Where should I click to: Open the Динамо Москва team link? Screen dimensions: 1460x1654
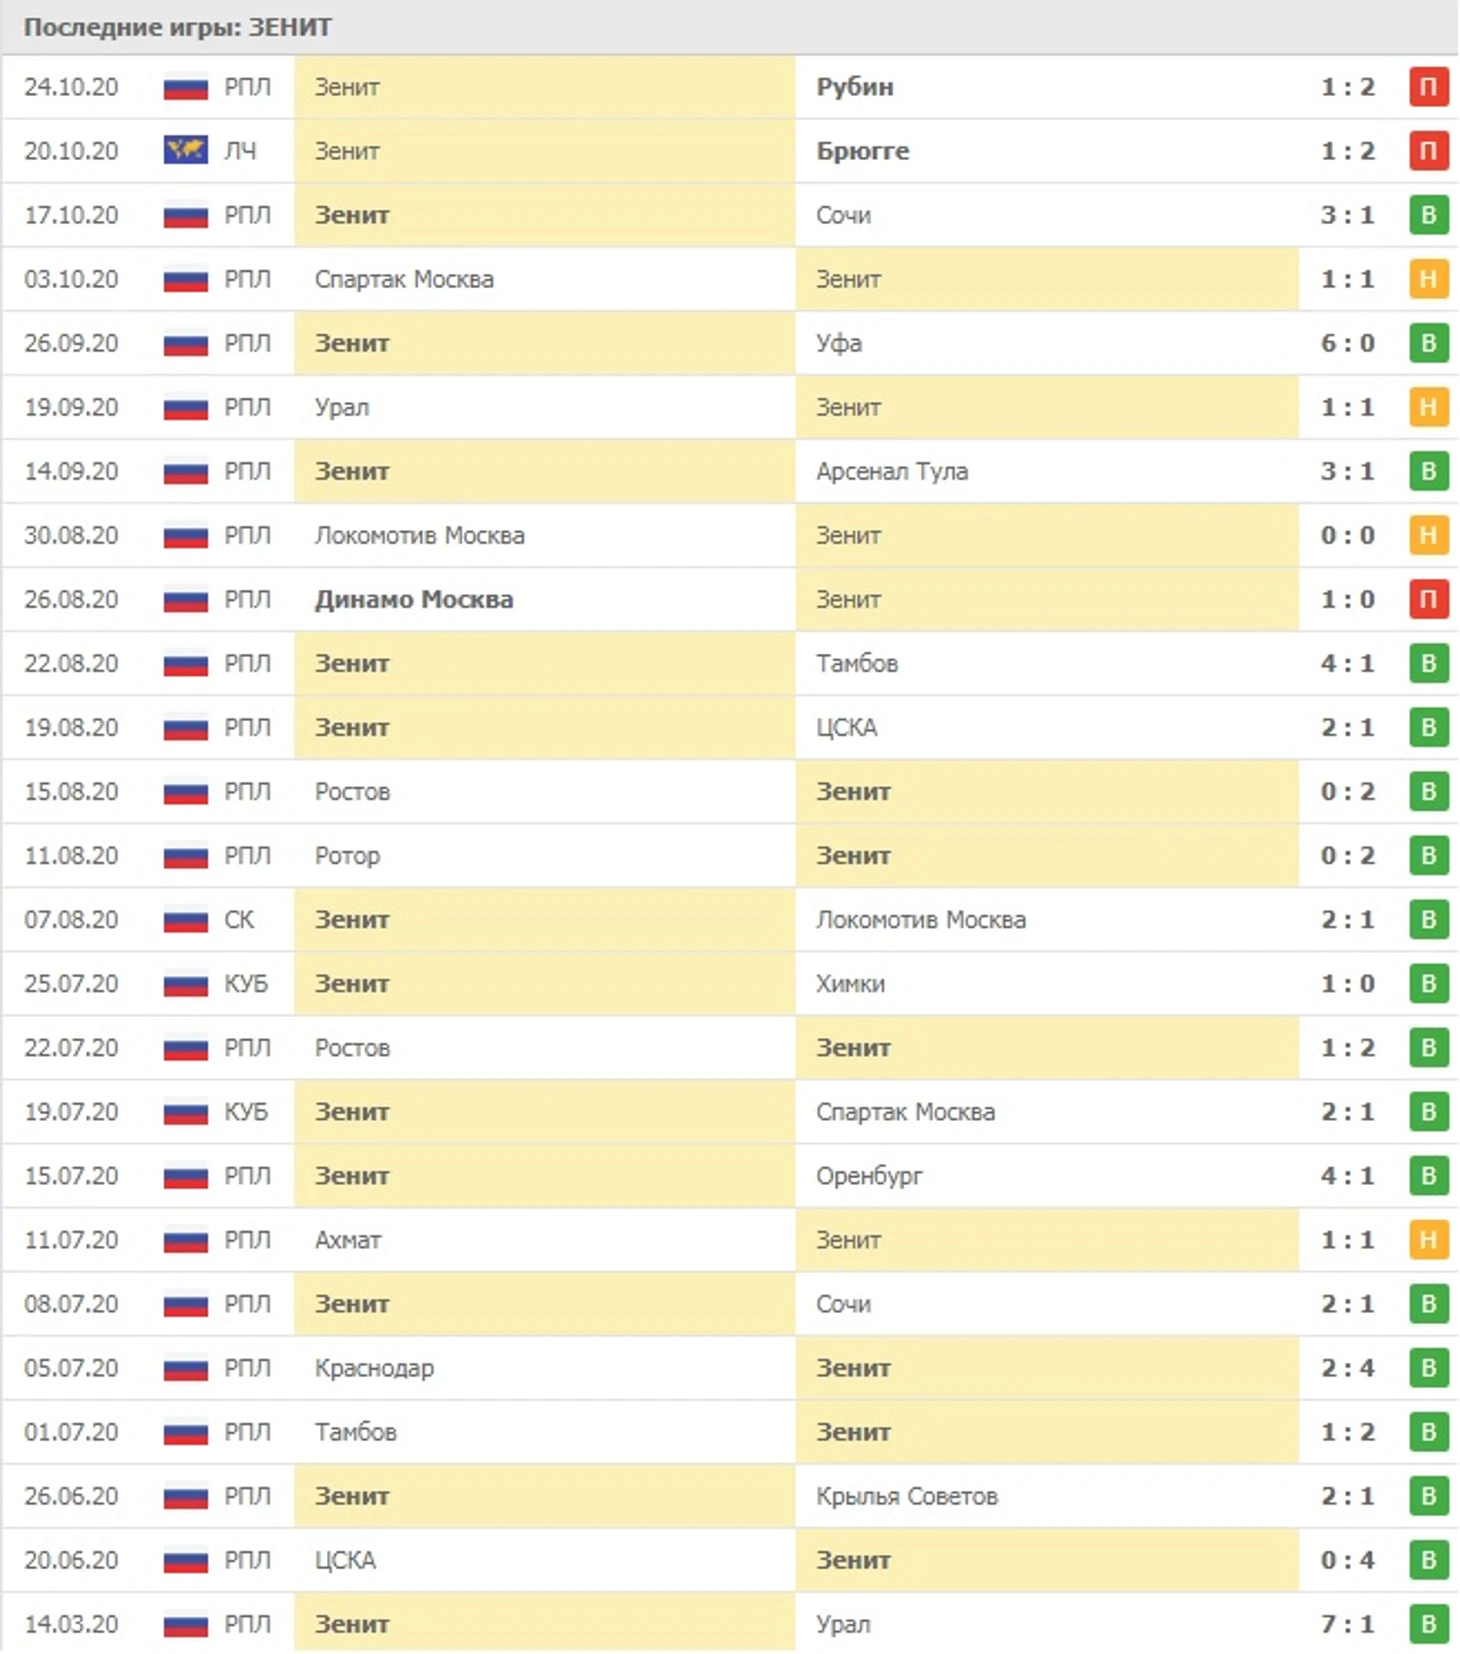tap(414, 599)
